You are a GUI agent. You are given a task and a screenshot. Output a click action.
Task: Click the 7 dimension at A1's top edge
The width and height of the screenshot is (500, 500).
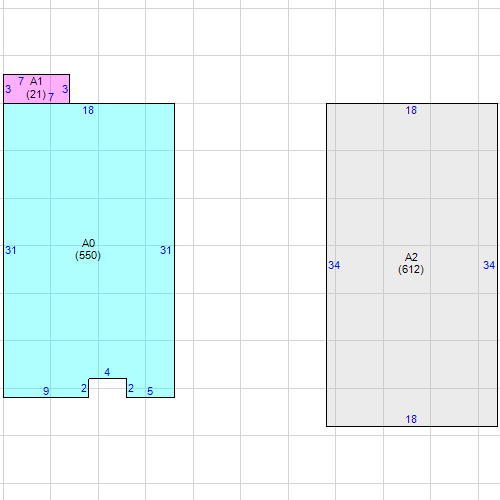(21, 81)
